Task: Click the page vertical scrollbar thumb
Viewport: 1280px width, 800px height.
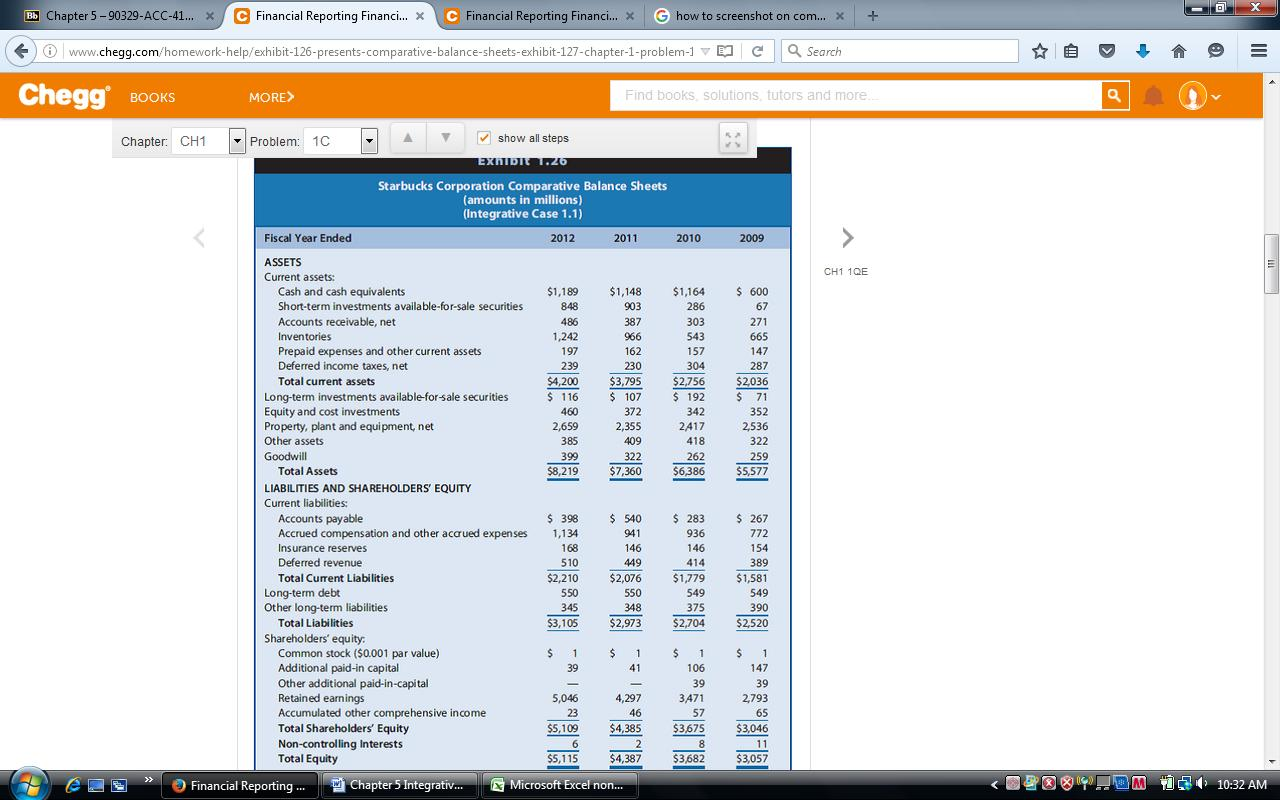Action: pyautogui.click(x=1271, y=264)
